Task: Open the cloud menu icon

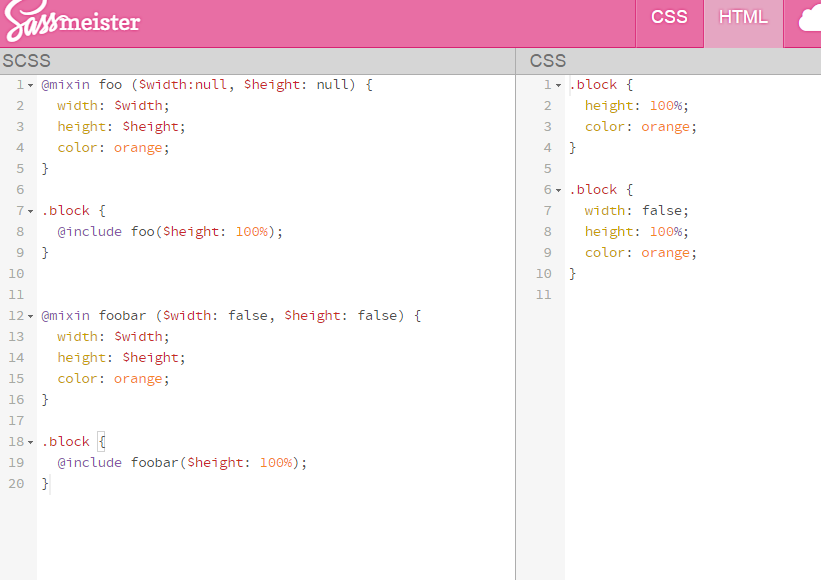Action: point(809,19)
